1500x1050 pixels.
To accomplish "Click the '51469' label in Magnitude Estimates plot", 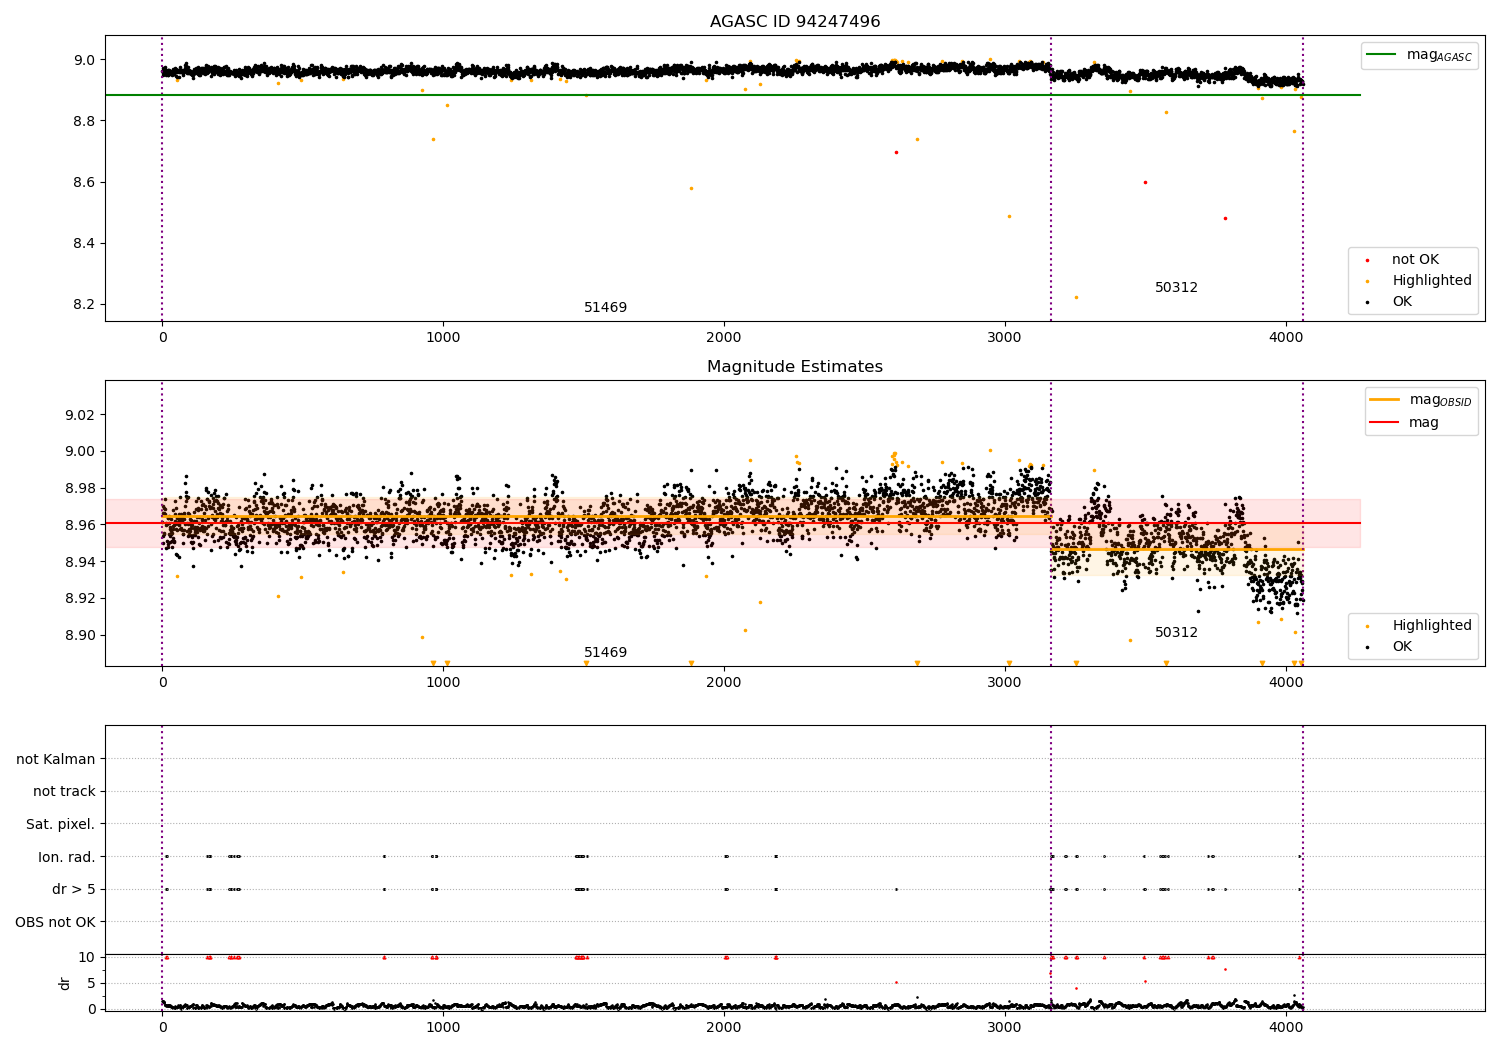I will (606, 653).
